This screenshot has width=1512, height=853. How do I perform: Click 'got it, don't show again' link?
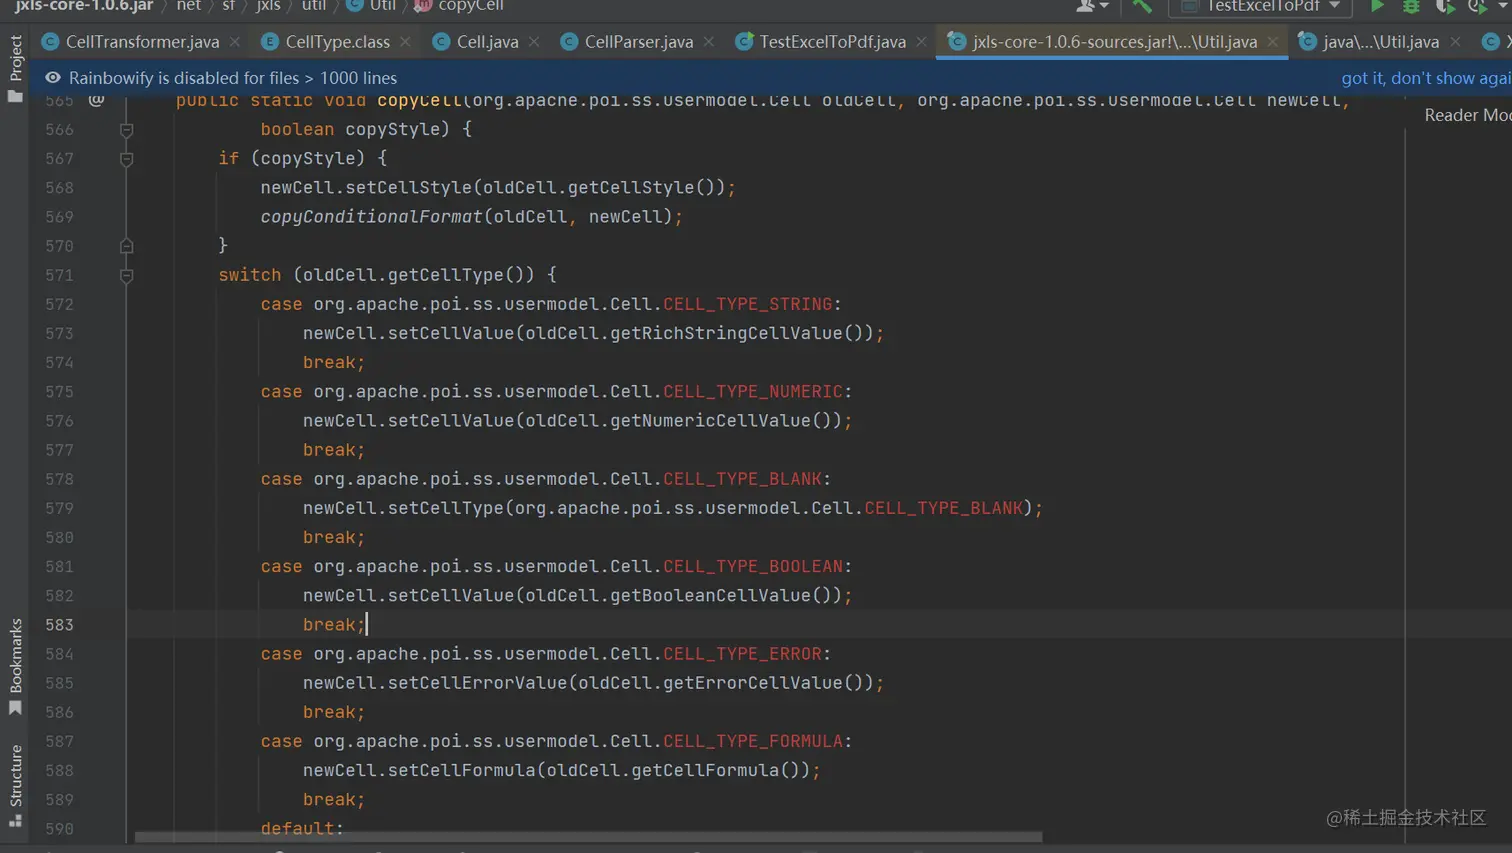pyautogui.click(x=1426, y=78)
